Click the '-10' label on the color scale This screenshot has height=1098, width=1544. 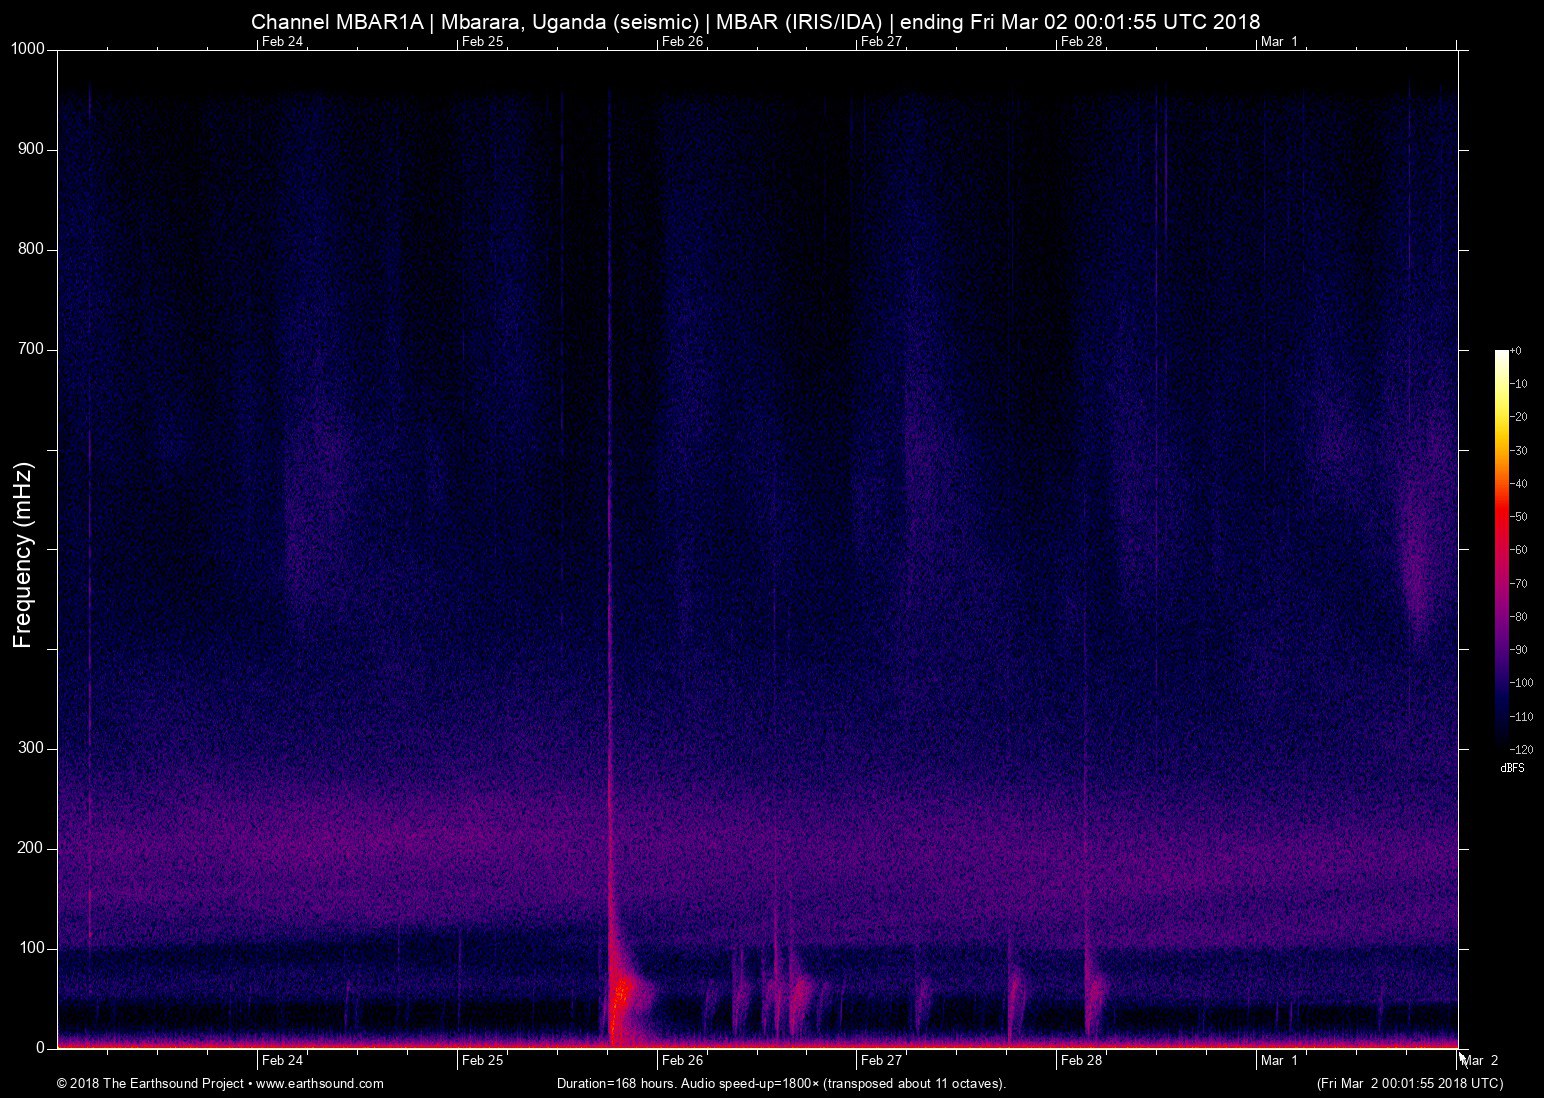click(x=1518, y=384)
